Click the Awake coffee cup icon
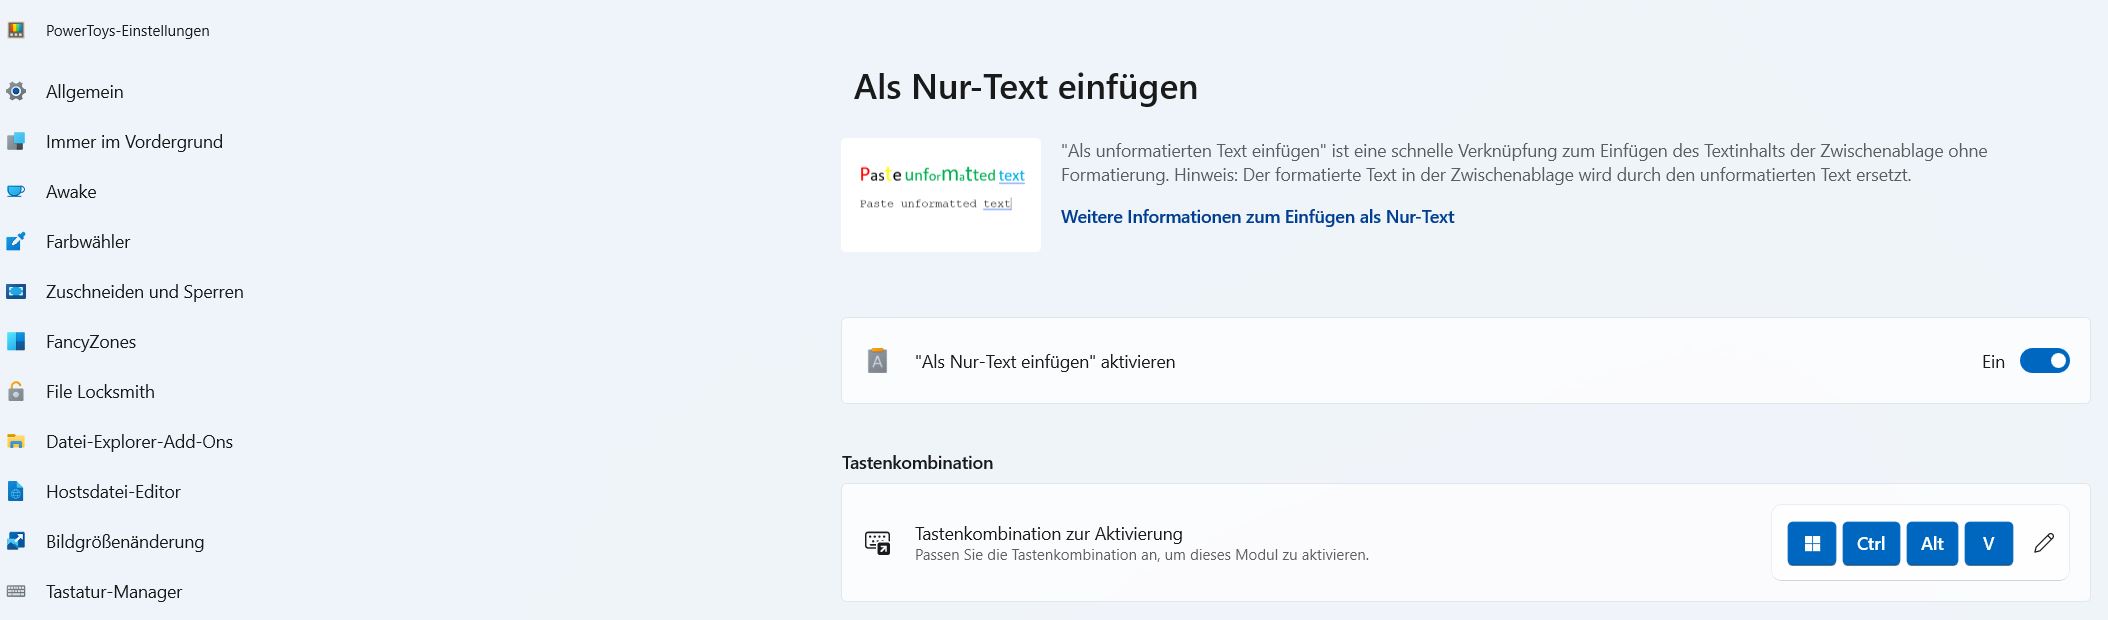The width and height of the screenshot is (2108, 620). point(16,192)
